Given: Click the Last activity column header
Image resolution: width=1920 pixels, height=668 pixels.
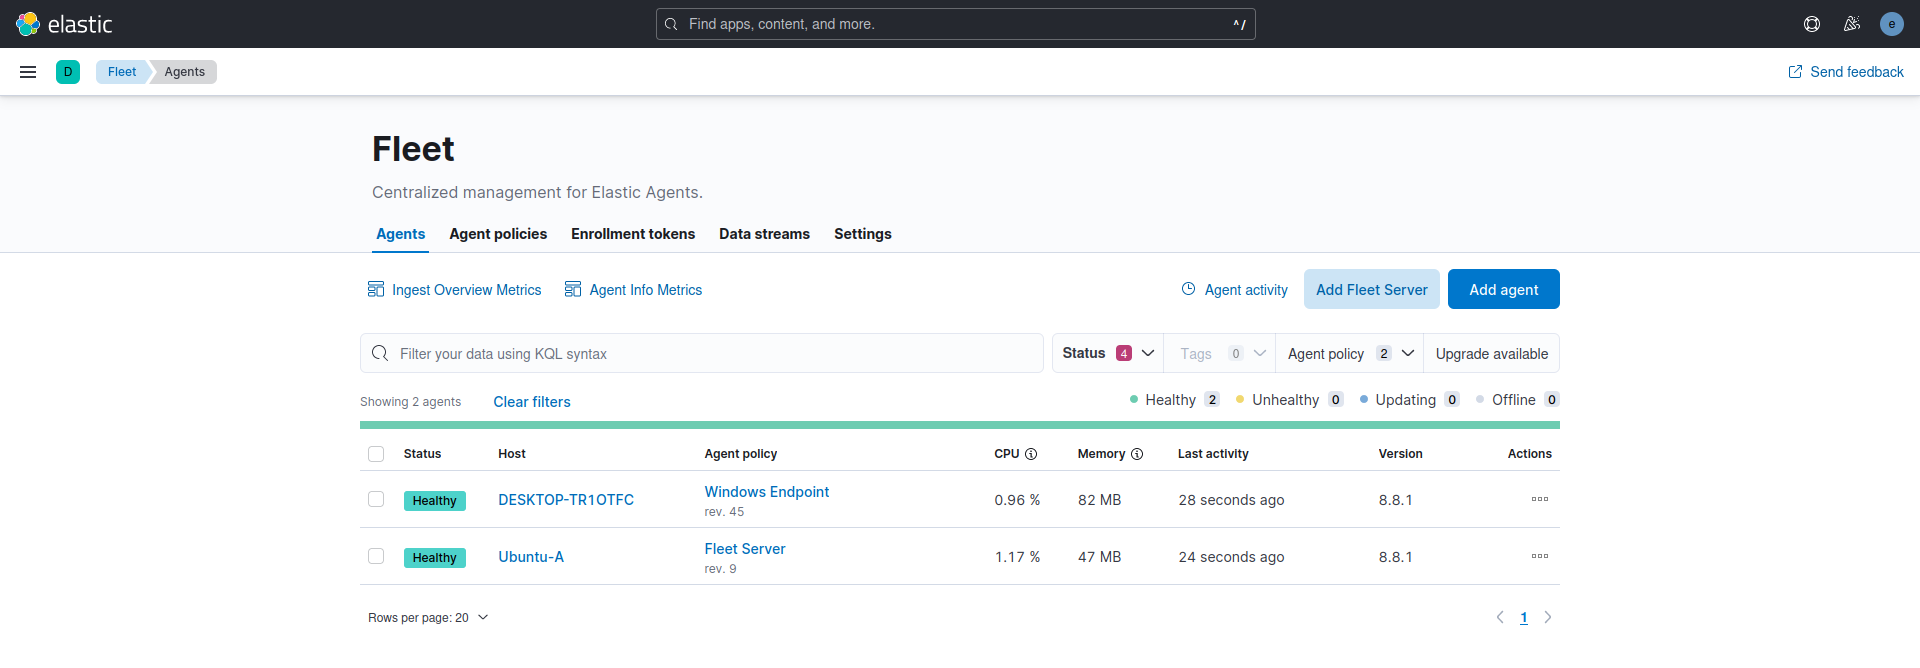Looking at the screenshot, I should click(x=1213, y=454).
